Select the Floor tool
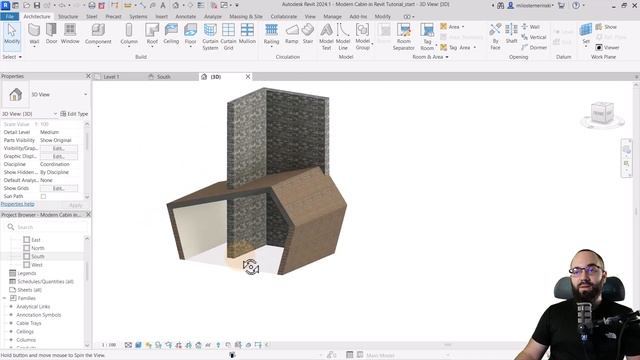The height and width of the screenshot is (360, 640). tap(190, 34)
